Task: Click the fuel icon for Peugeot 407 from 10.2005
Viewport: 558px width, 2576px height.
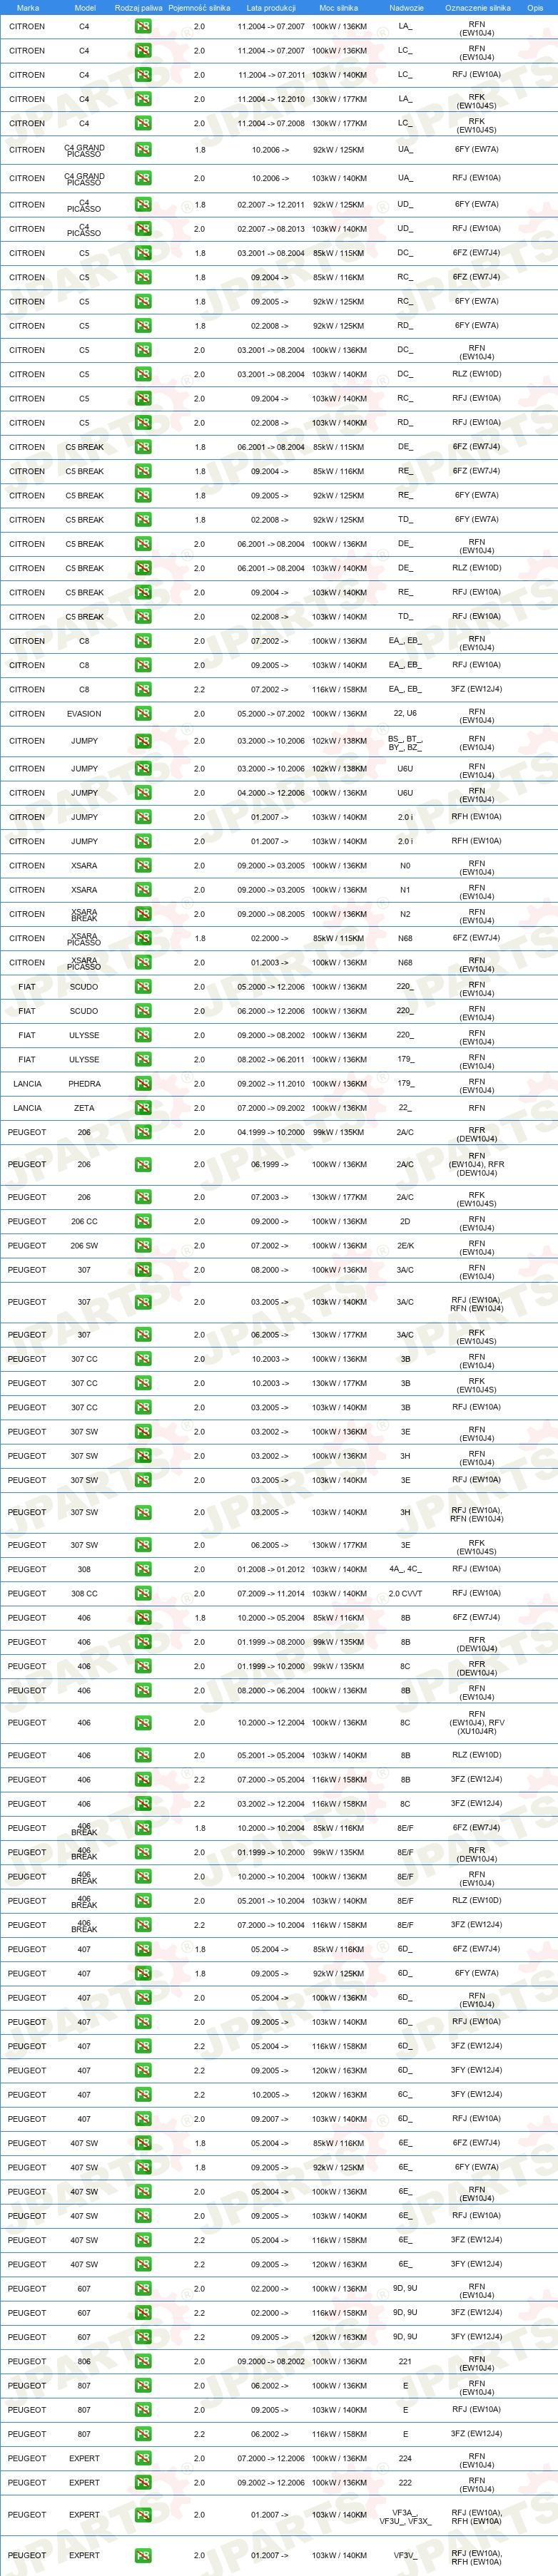Action: [143, 2095]
